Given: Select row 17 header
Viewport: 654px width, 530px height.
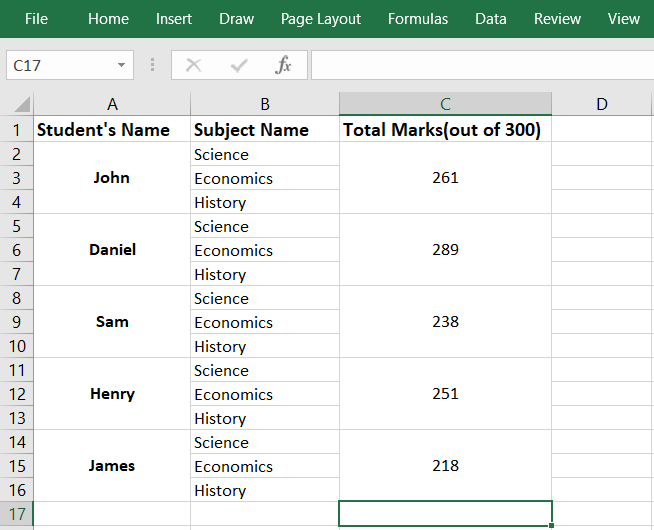Looking at the screenshot, I should (17, 514).
